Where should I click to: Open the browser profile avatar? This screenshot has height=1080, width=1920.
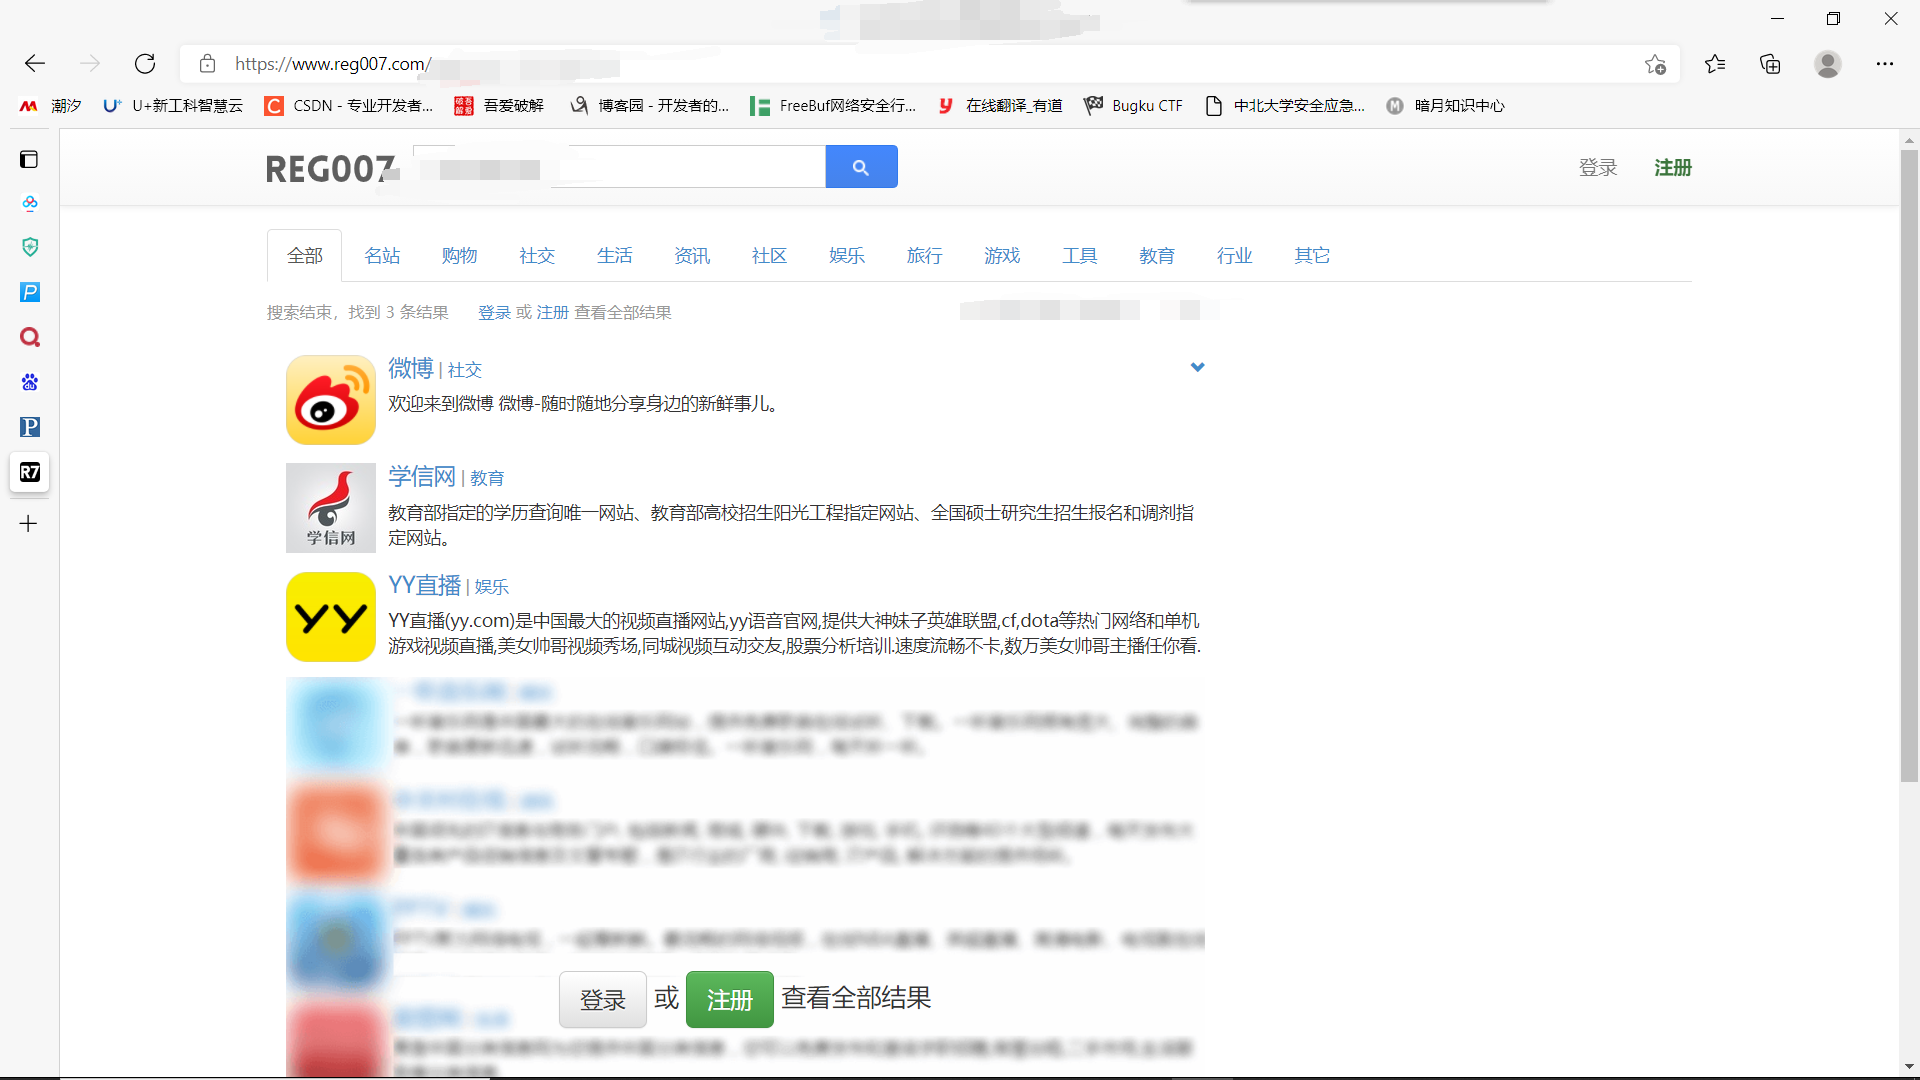[x=1828, y=64]
